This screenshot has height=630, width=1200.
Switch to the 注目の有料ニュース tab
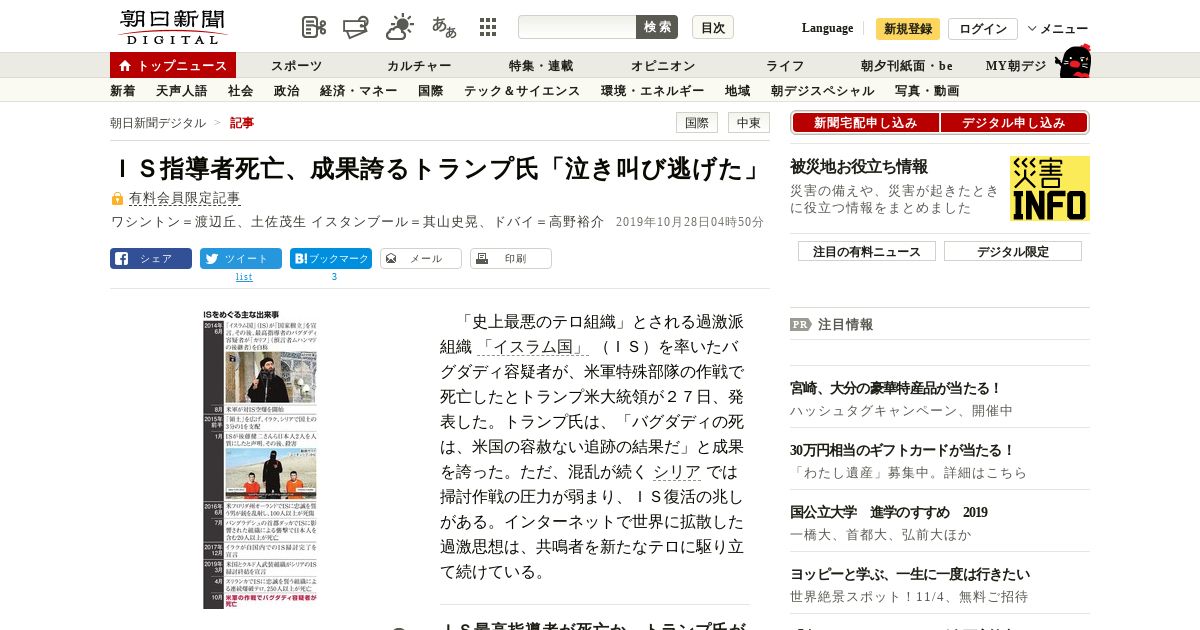click(867, 251)
